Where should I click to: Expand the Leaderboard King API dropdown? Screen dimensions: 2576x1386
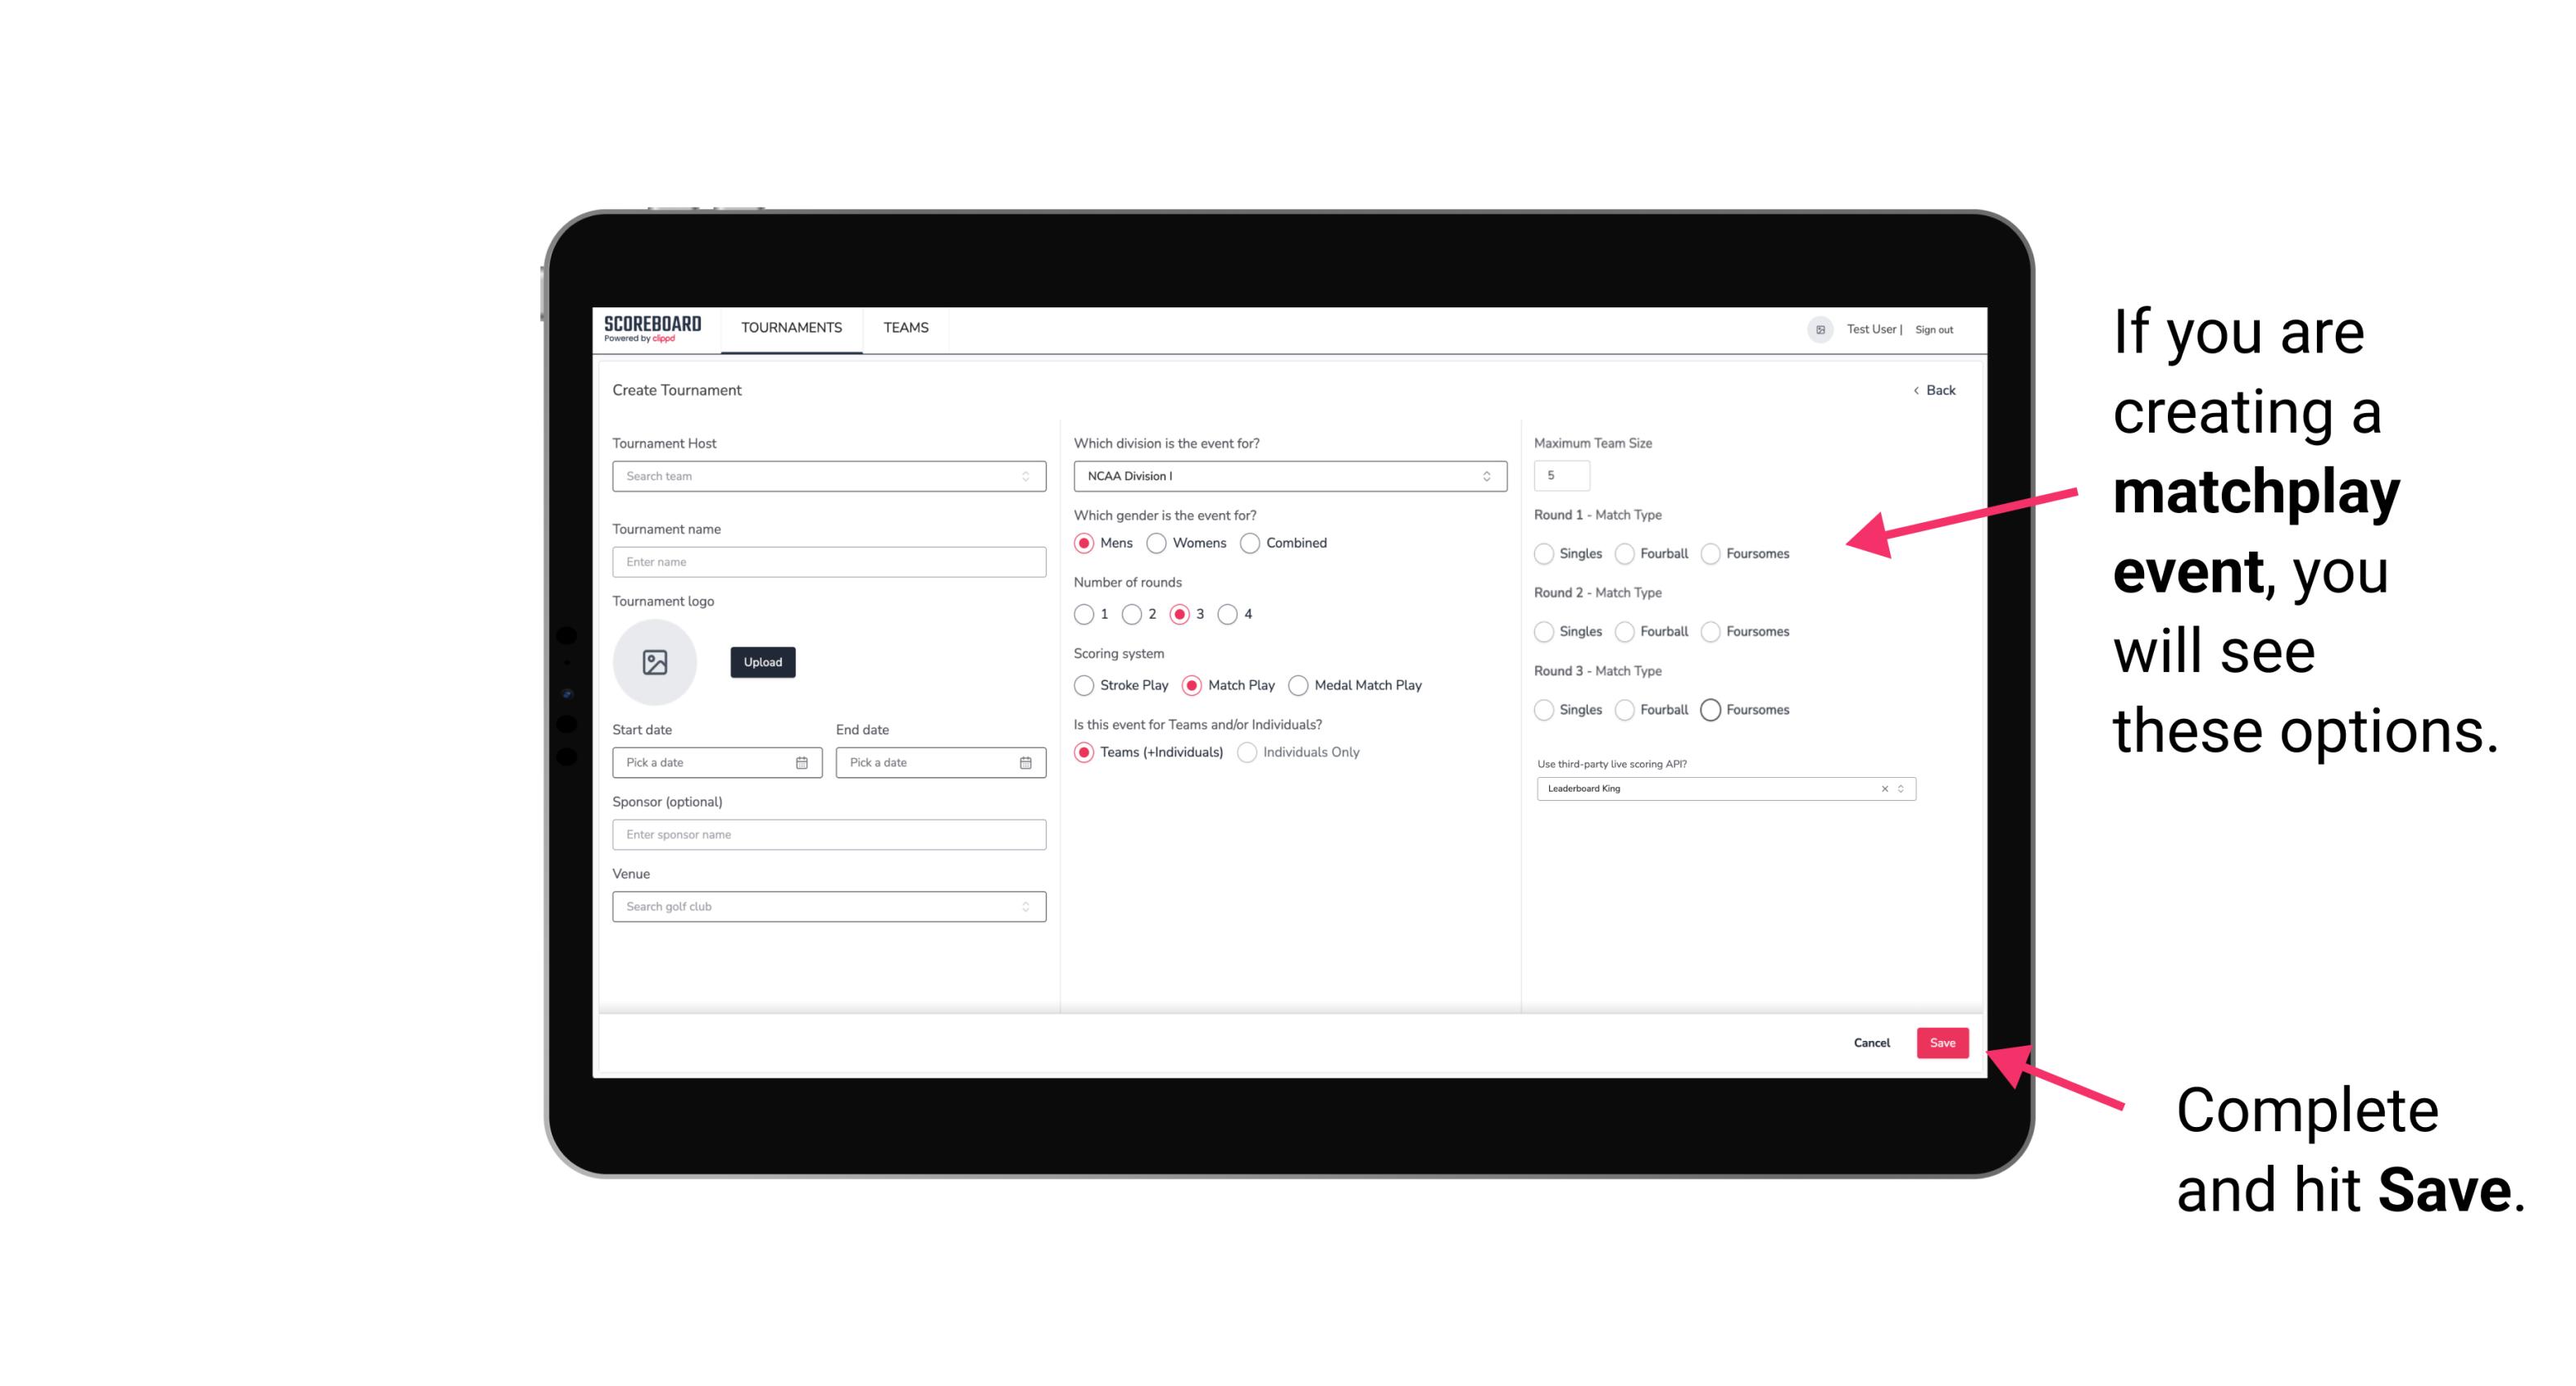(1899, 788)
